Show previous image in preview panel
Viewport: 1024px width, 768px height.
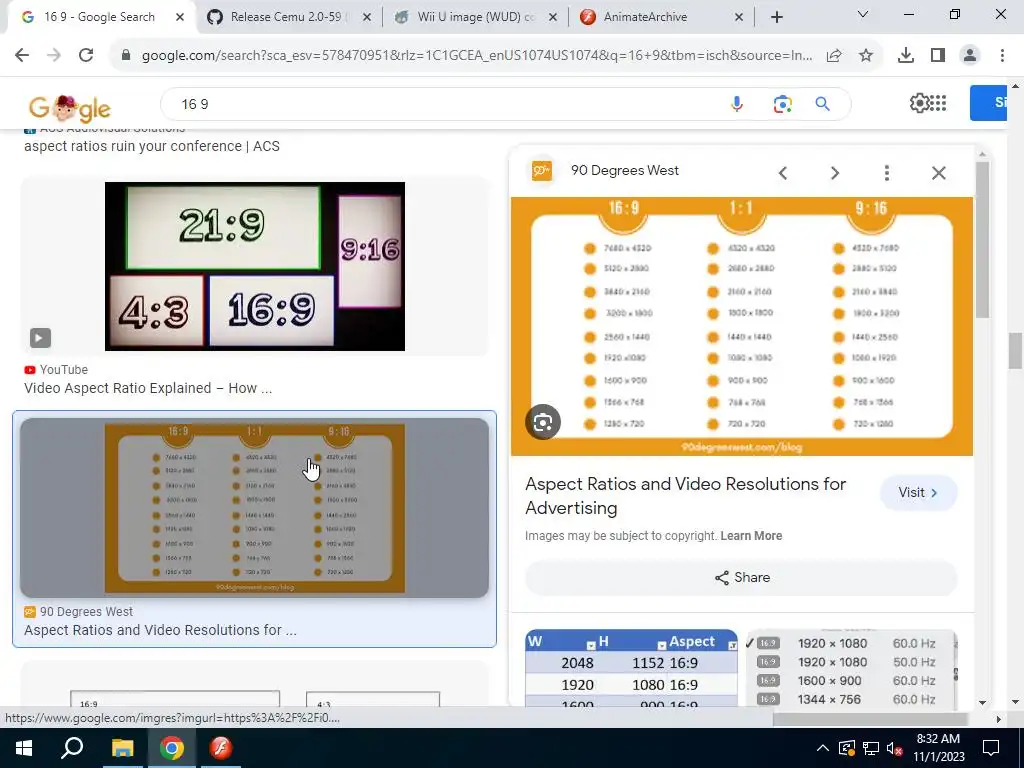(782, 173)
